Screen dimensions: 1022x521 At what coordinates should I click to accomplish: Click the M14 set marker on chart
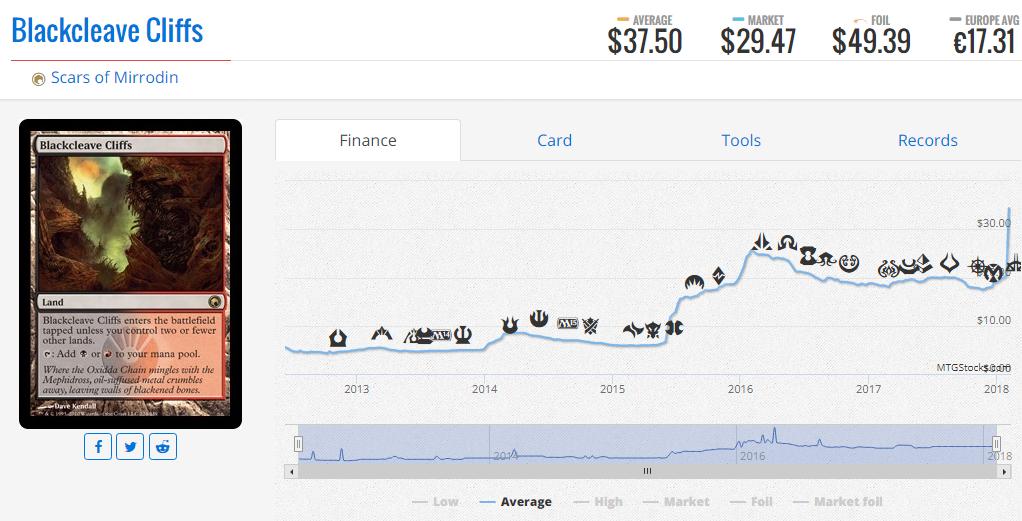[441, 336]
